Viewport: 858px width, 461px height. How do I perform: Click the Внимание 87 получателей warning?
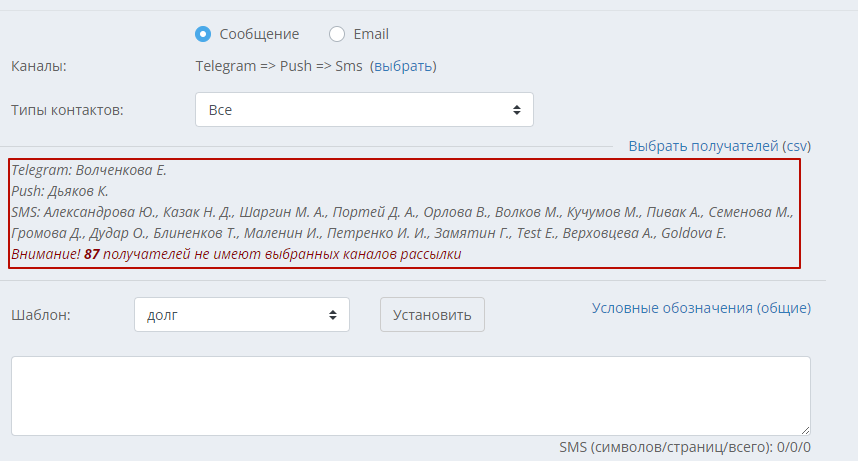(236, 254)
